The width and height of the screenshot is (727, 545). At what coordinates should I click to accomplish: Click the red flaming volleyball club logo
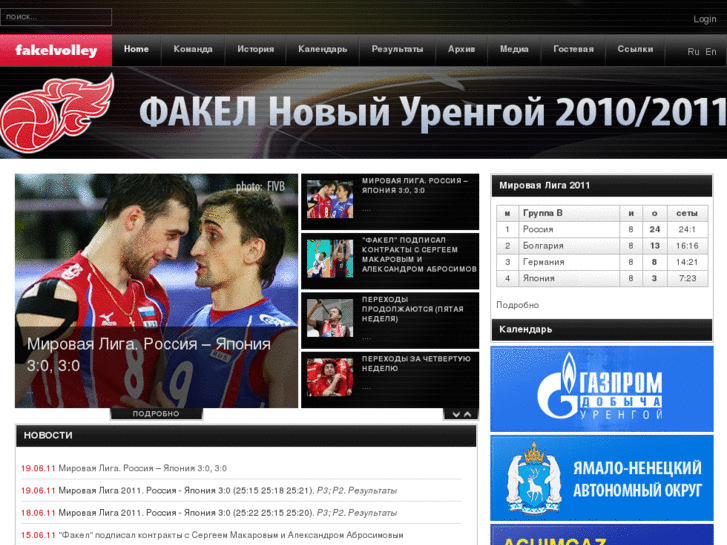57,113
